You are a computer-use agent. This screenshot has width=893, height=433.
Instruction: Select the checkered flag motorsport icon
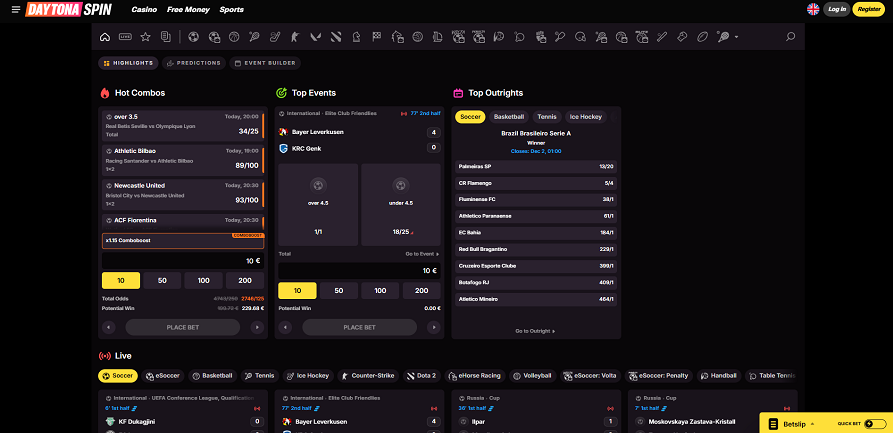[x=376, y=37]
